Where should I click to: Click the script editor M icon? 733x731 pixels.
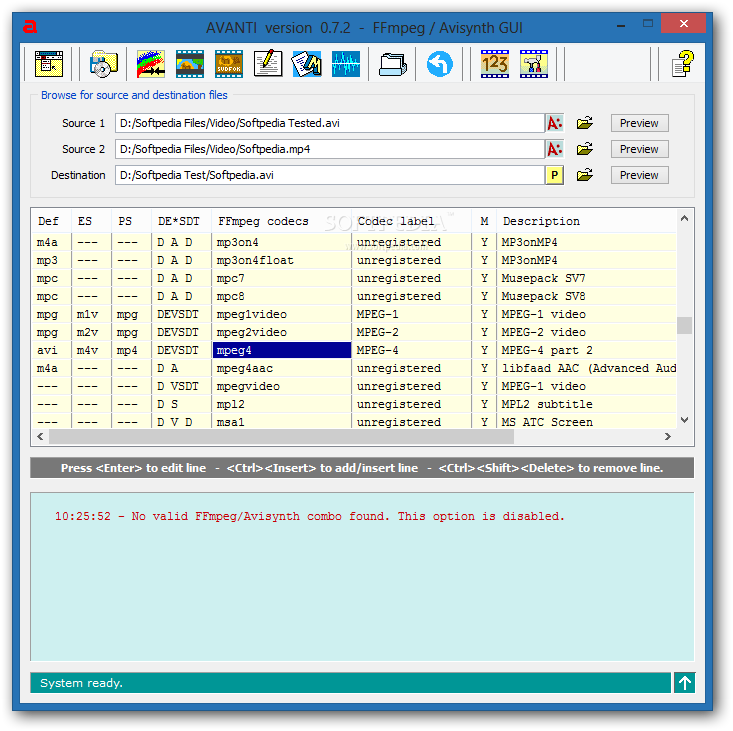point(307,64)
